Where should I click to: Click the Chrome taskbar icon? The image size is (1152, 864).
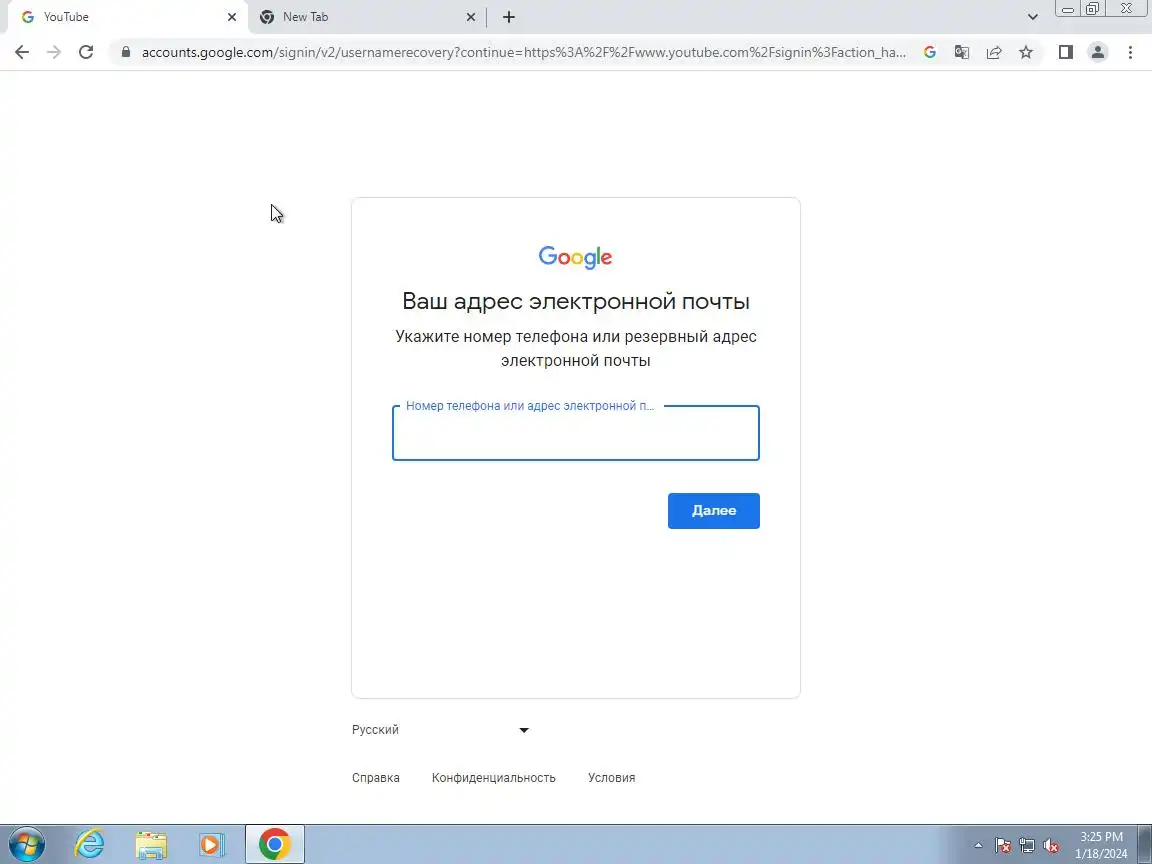pyautogui.click(x=274, y=844)
